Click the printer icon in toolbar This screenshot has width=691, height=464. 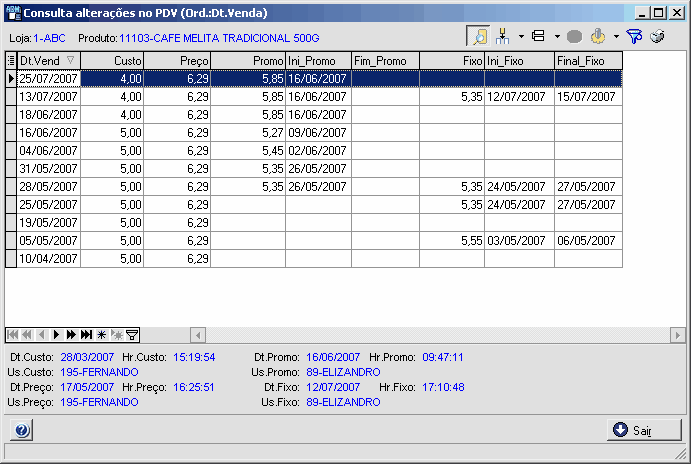[657, 36]
